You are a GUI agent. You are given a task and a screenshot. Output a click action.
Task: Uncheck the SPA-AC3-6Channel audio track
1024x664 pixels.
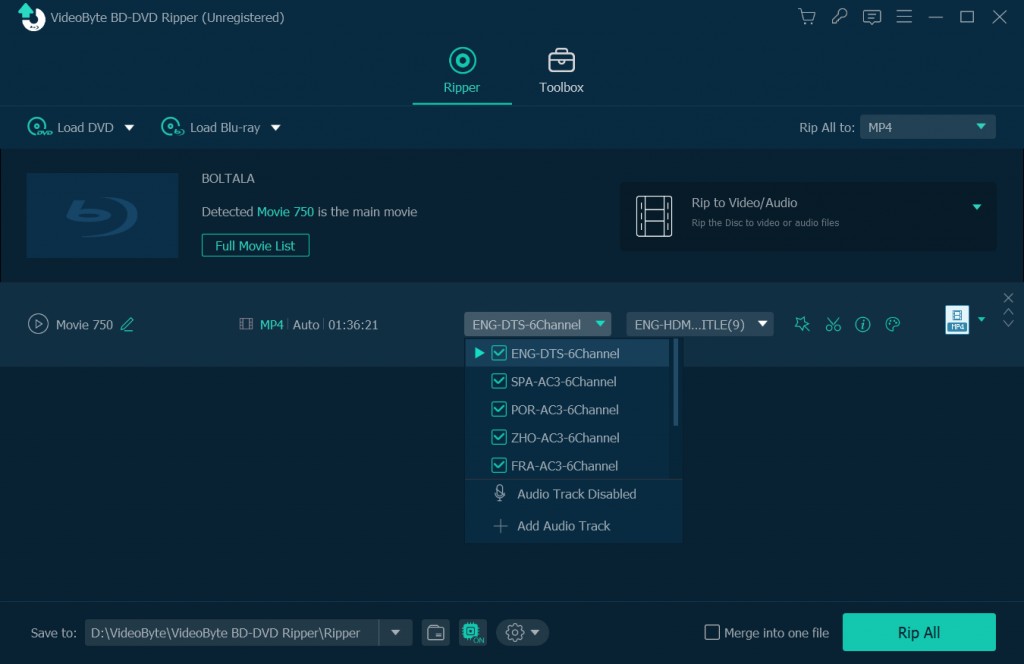point(499,381)
